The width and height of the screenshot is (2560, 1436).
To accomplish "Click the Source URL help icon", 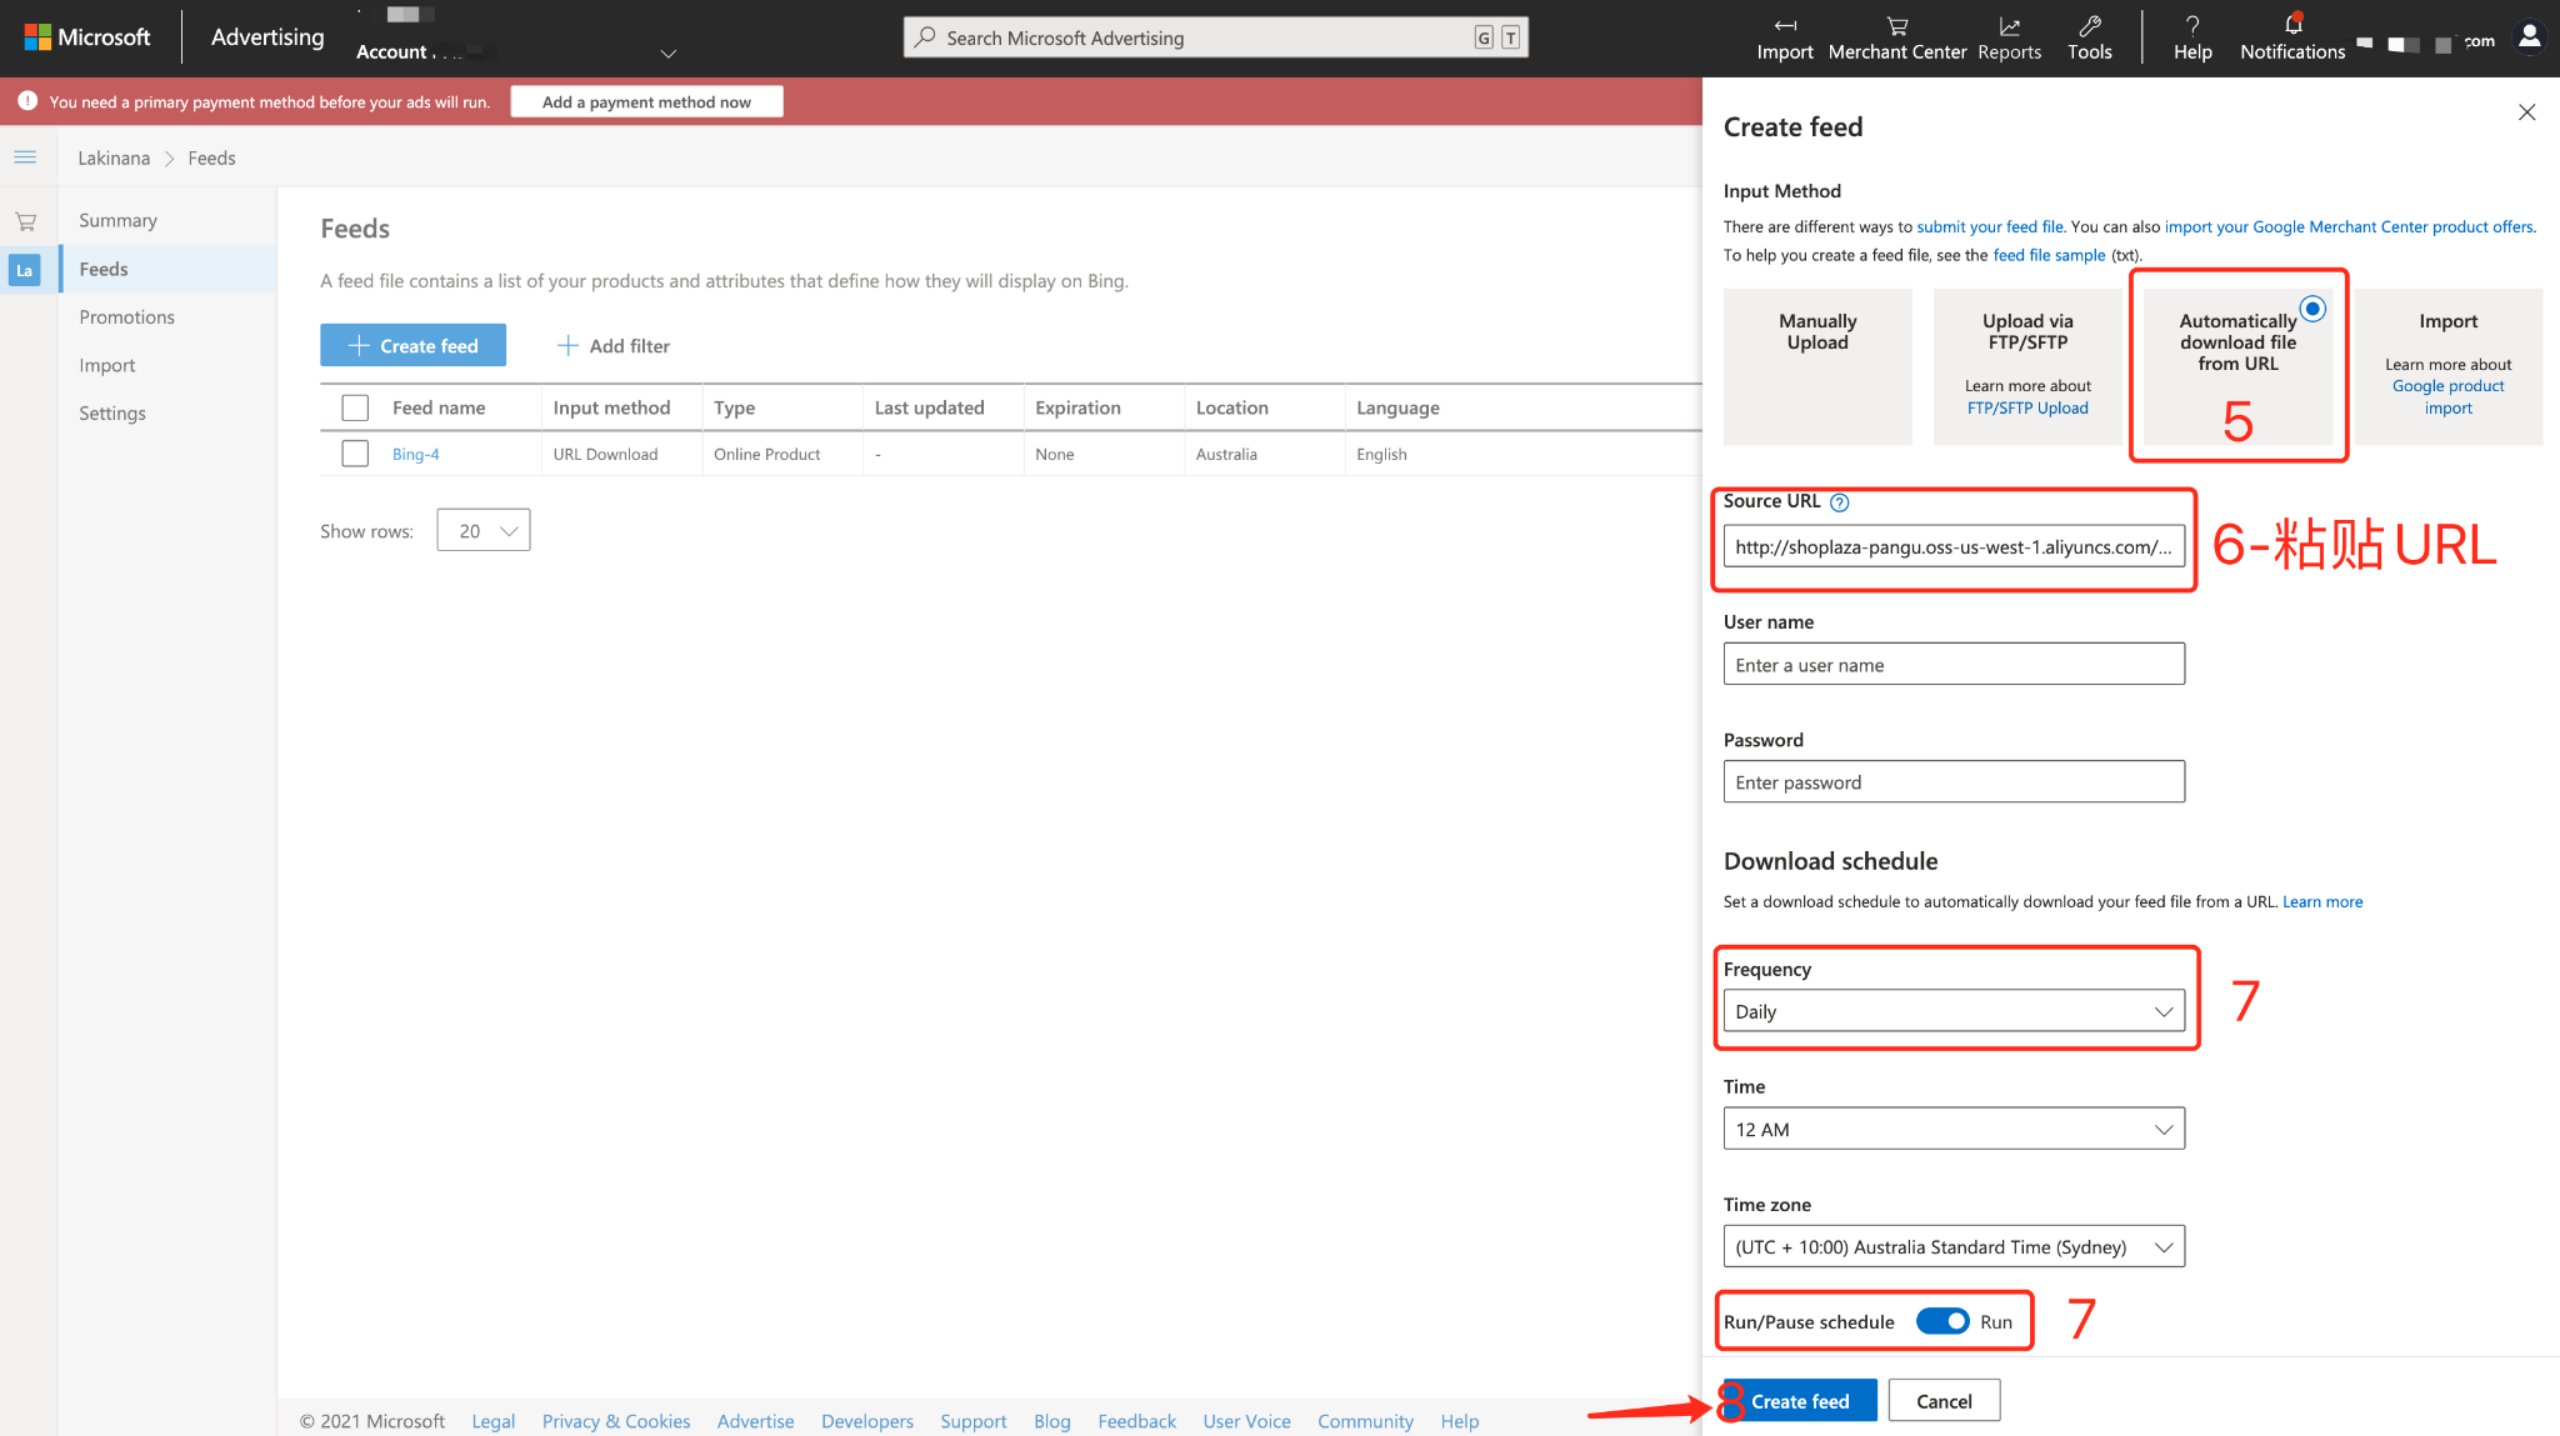I will [1839, 502].
